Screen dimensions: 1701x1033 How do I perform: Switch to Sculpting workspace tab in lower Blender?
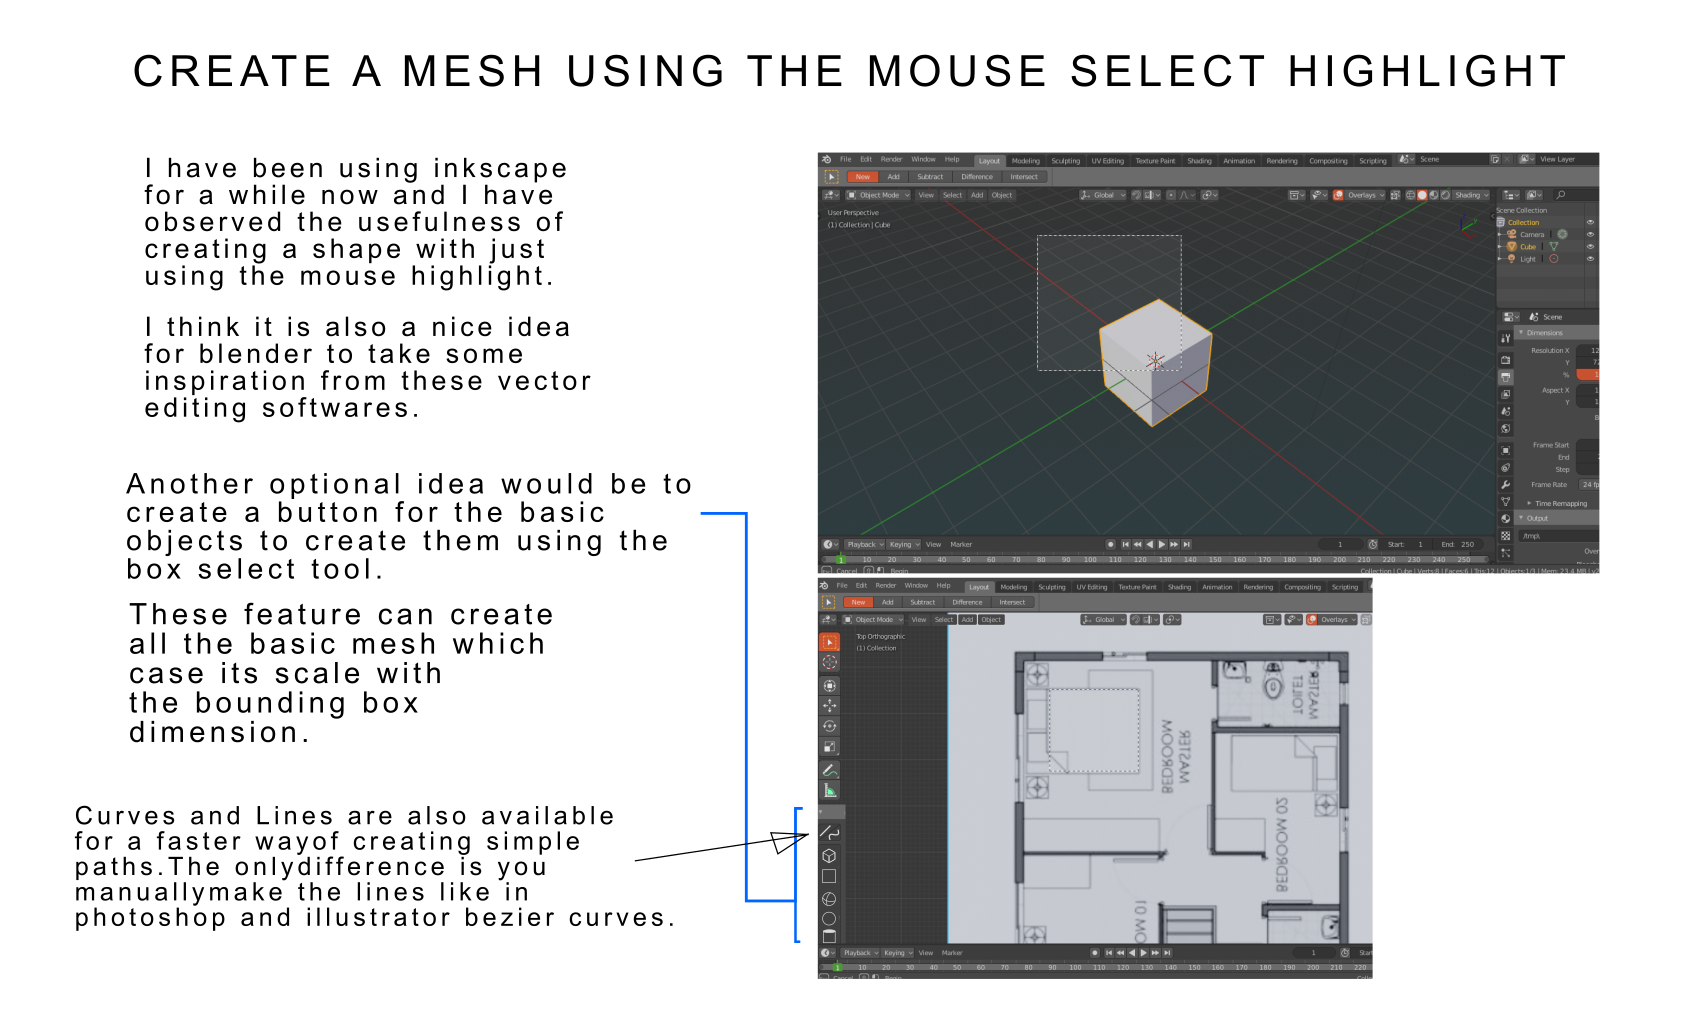click(1051, 587)
